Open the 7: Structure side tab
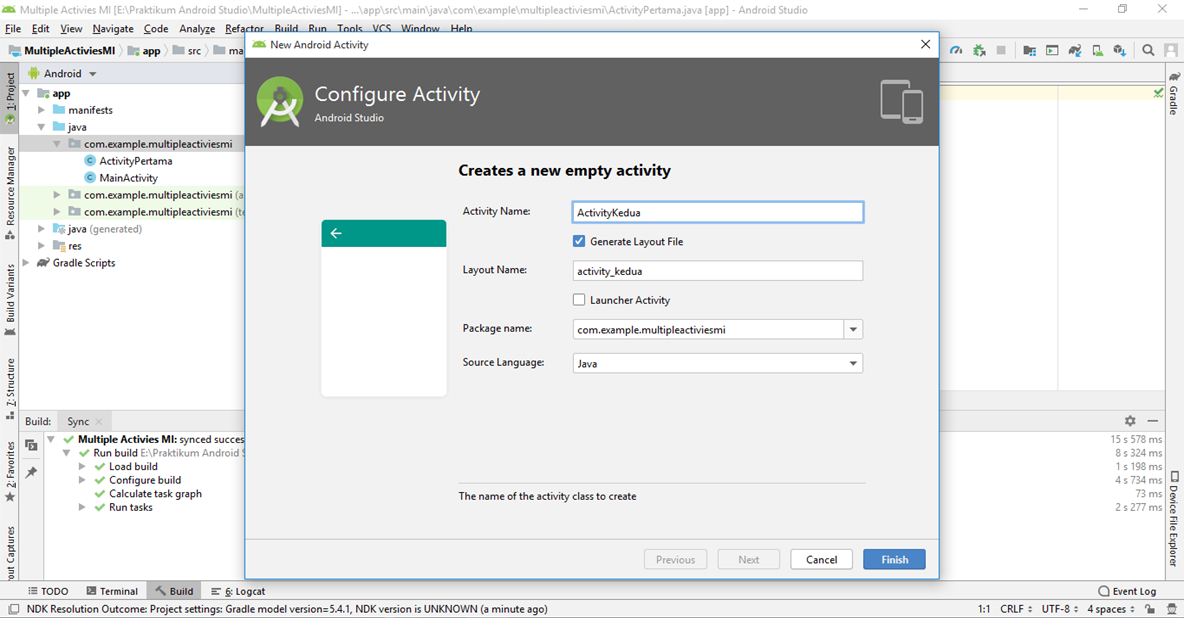This screenshot has width=1184, height=618. [10, 388]
